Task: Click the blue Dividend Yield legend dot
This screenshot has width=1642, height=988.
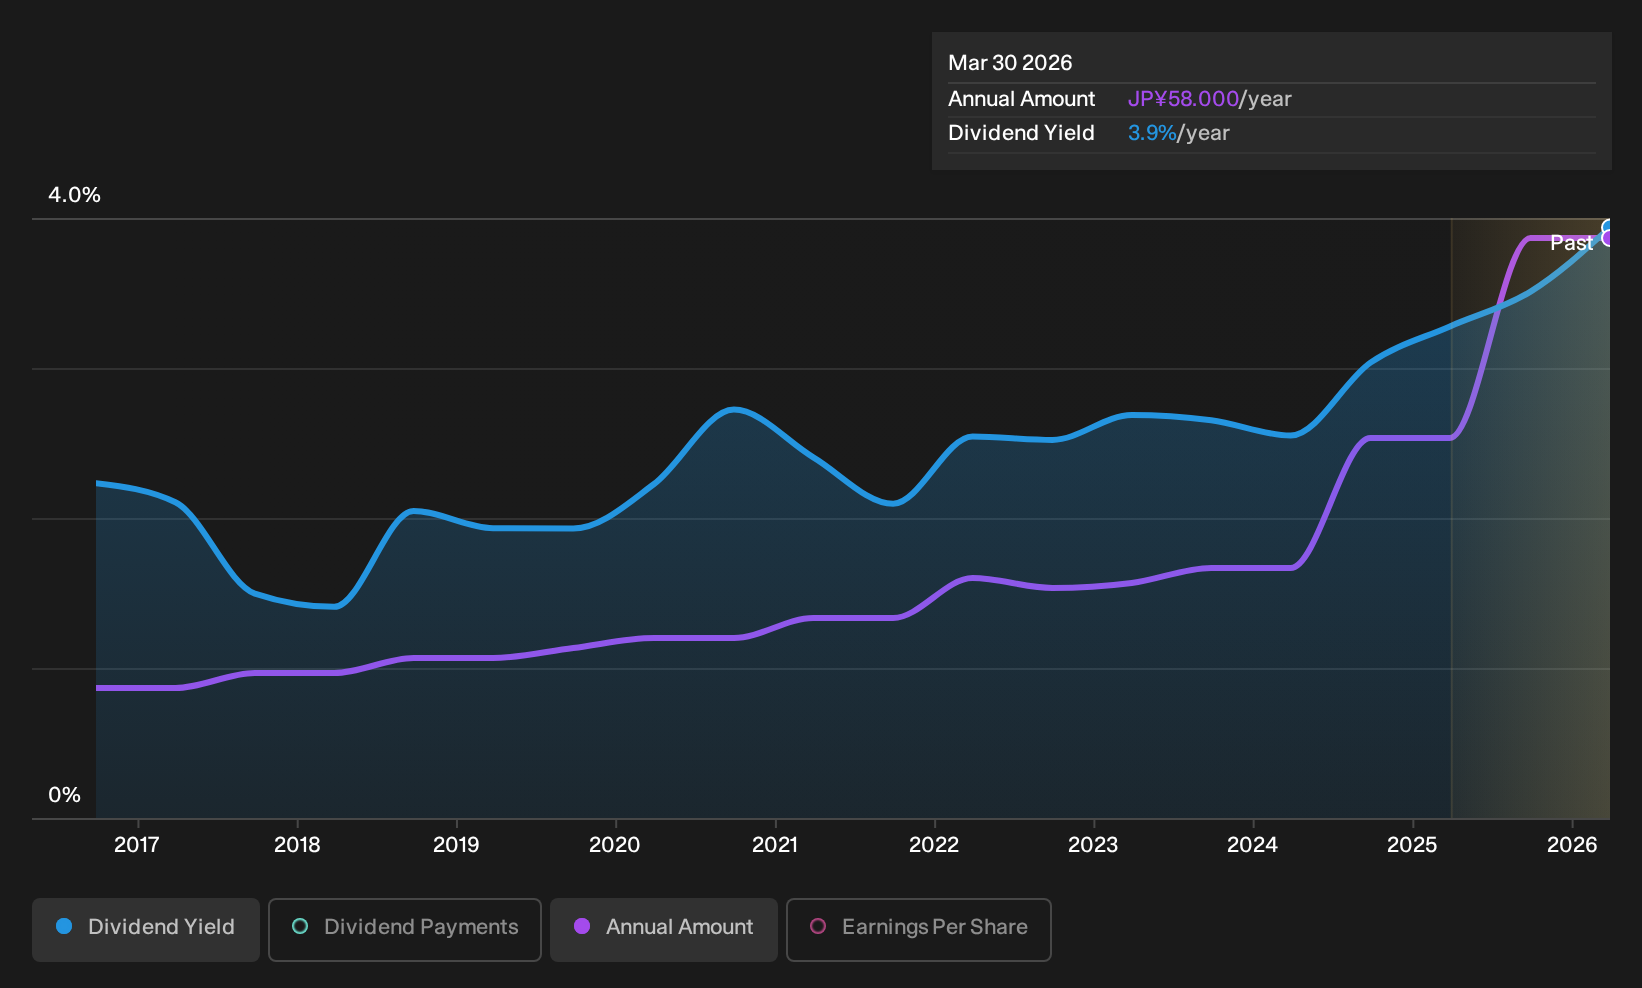Action: (x=64, y=927)
